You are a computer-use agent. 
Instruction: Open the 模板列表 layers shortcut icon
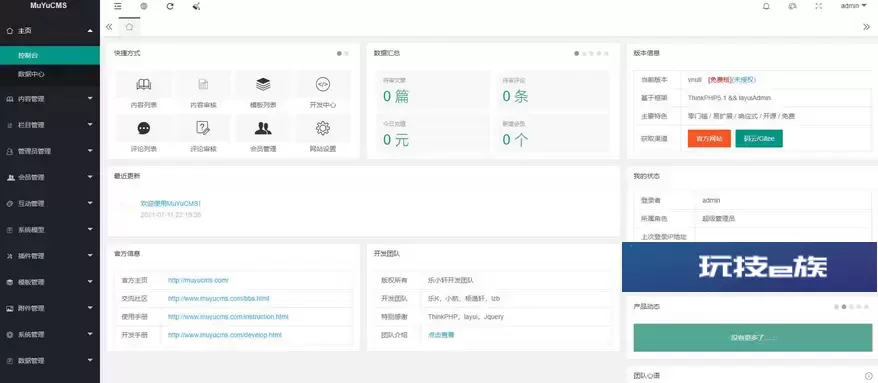[x=263, y=85]
